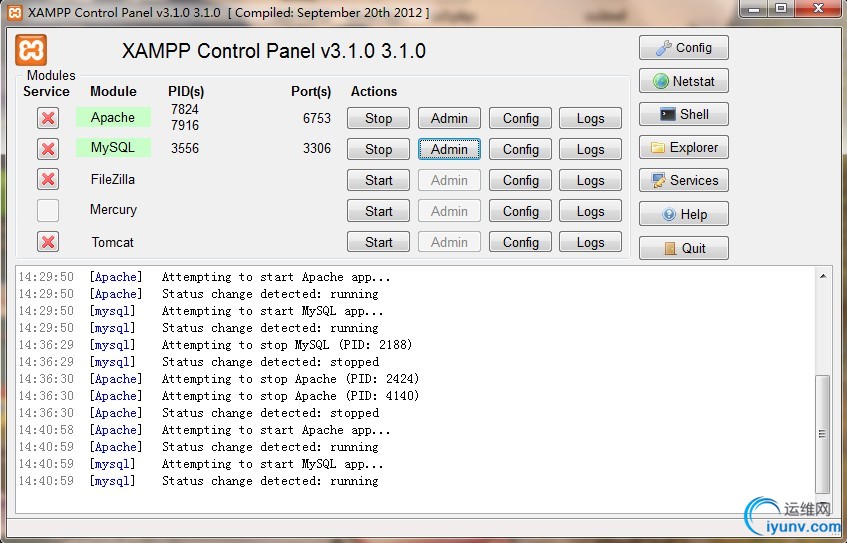Toggle the Tomcat service checkbox
The width and height of the screenshot is (847, 543).
pyautogui.click(x=48, y=242)
